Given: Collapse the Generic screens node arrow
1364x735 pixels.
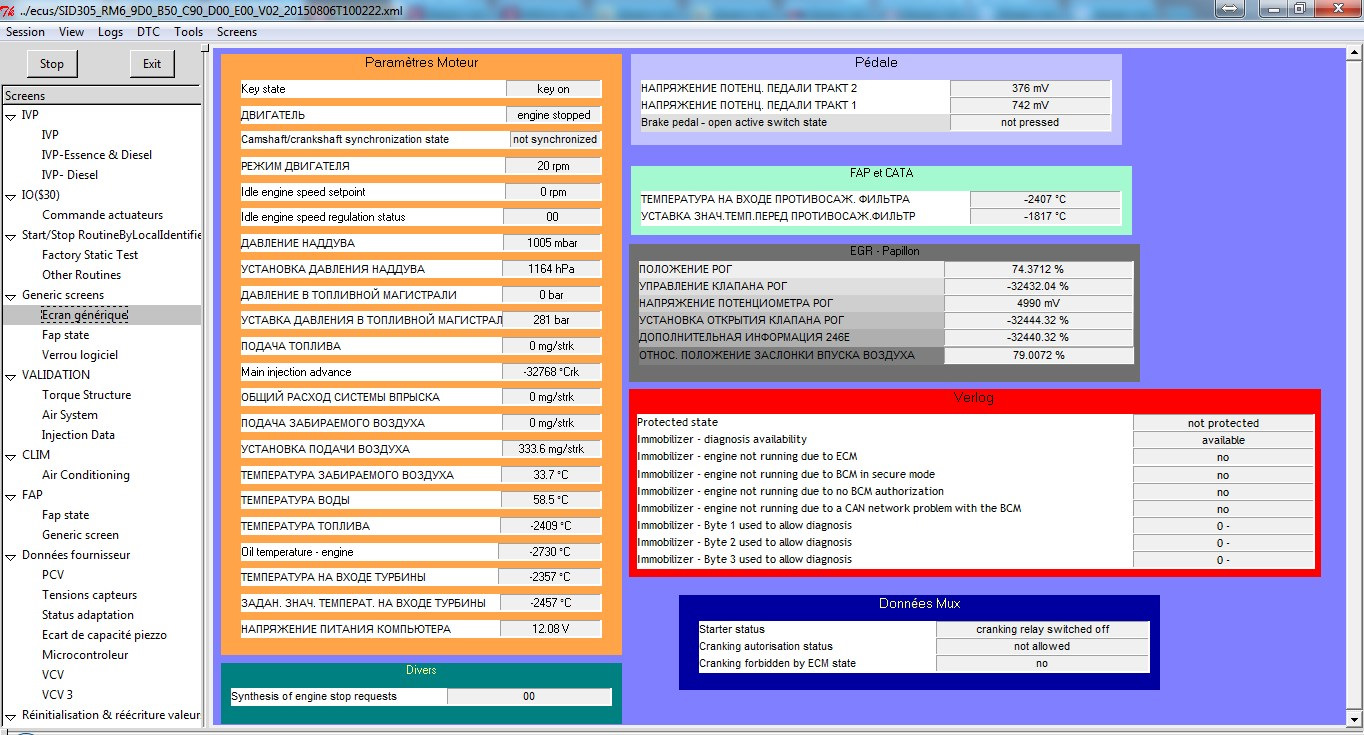Looking at the screenshot, I should point(10,295).
